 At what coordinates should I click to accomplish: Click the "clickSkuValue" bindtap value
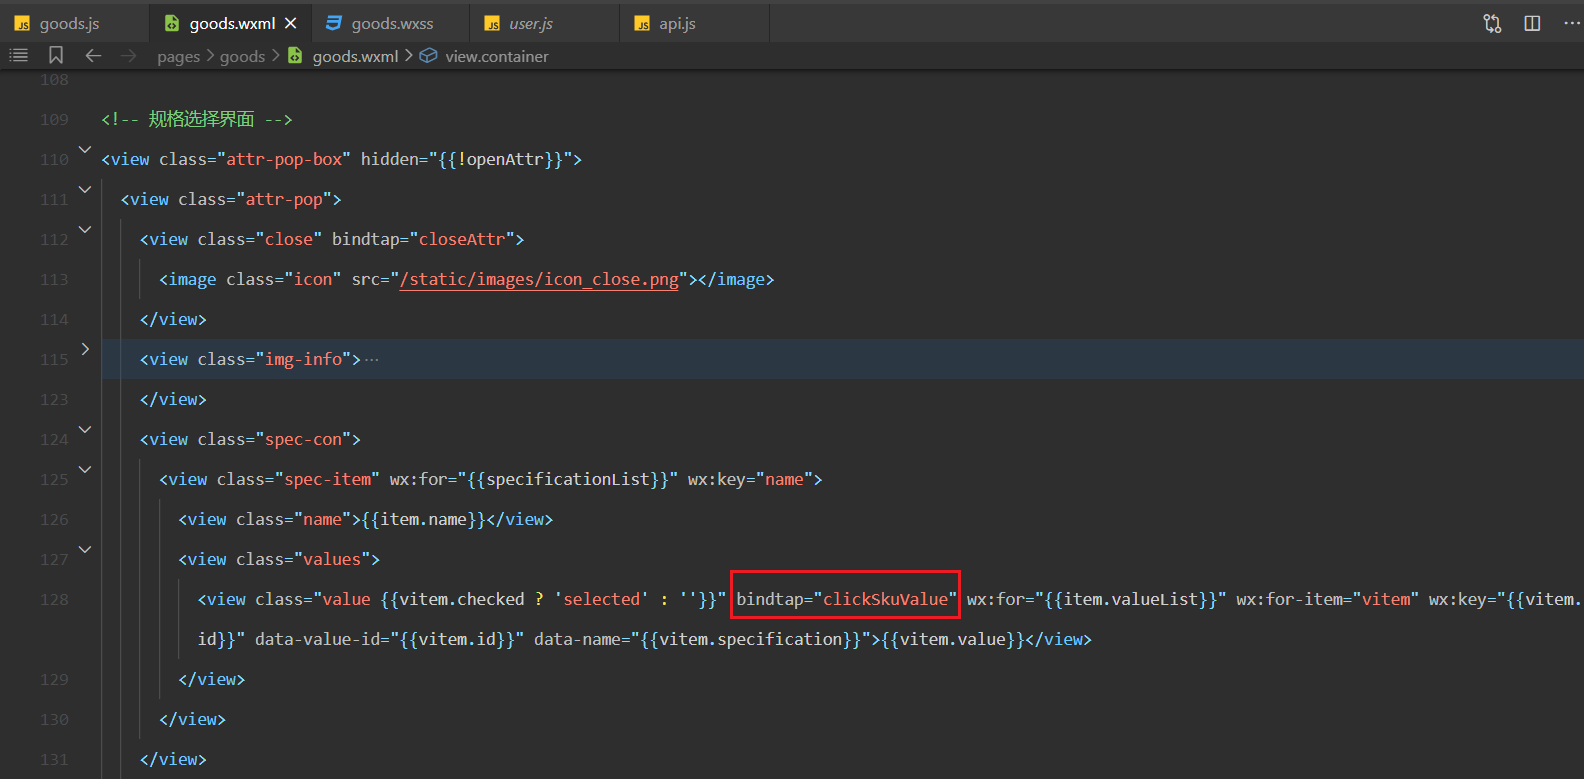pos(885,600)
